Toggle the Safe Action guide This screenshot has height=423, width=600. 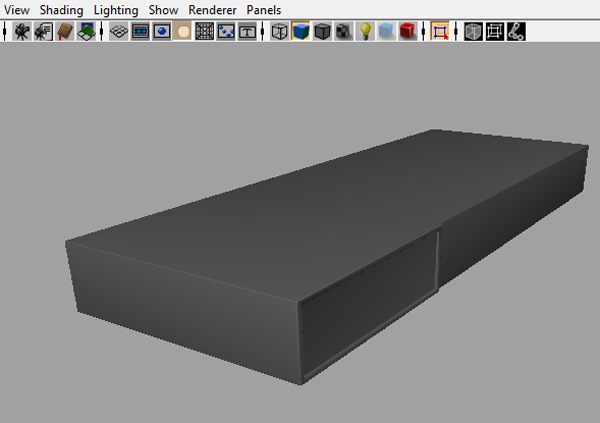pos(226,31)
